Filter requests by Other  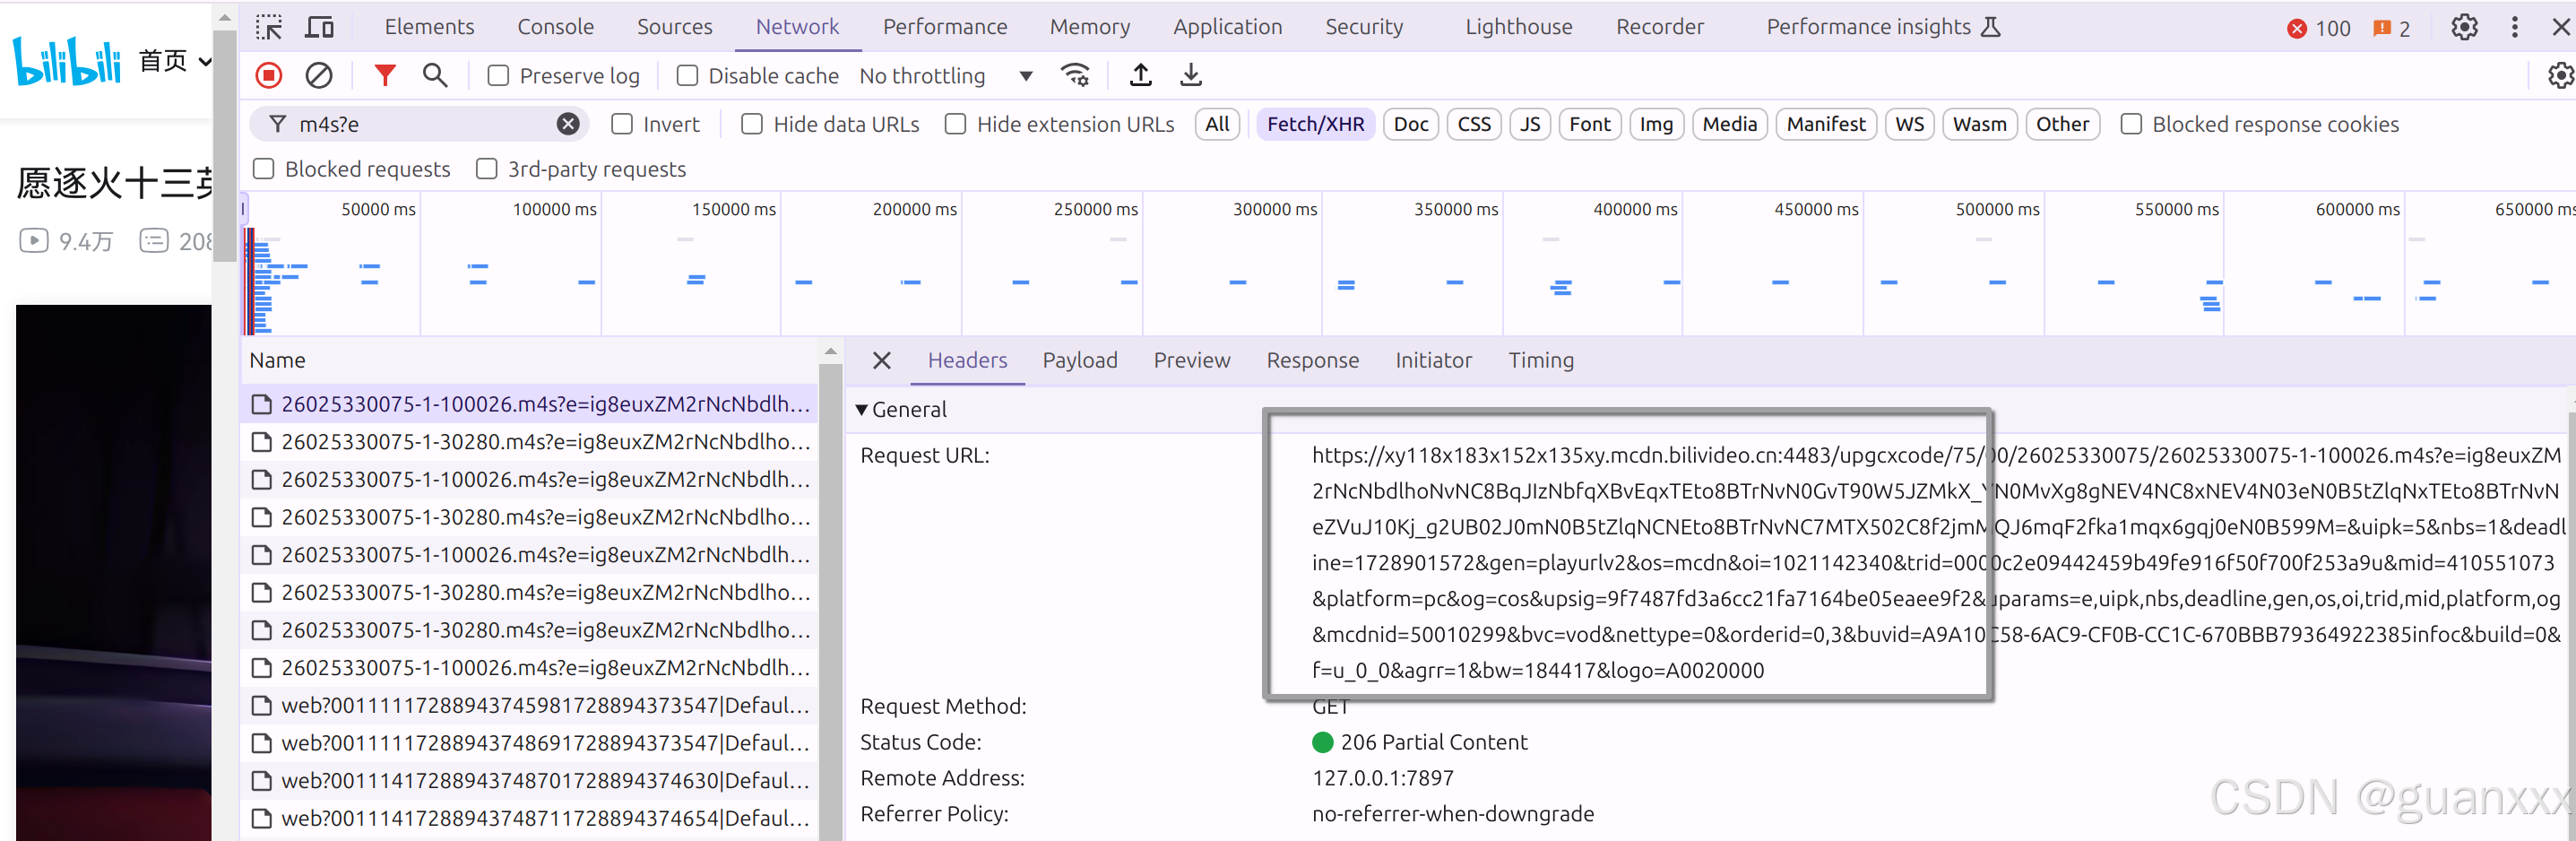[x=2062, y=124]
